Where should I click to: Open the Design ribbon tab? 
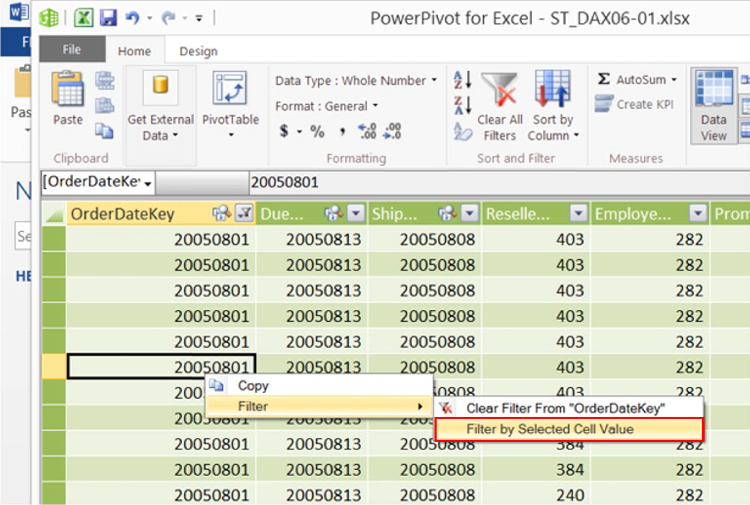tap(198, 52)
